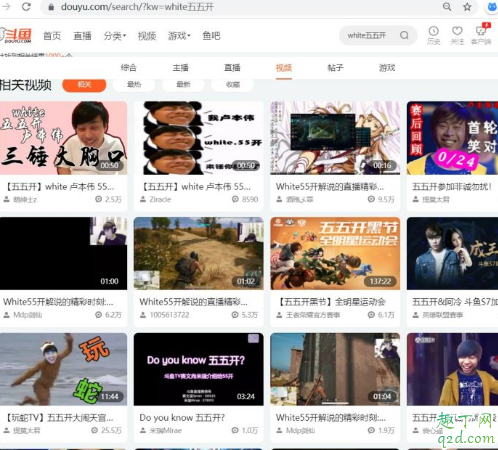
Task: Switch to the 游戏 search results tab
Action: pyautogui.click(x=387, y=68)
